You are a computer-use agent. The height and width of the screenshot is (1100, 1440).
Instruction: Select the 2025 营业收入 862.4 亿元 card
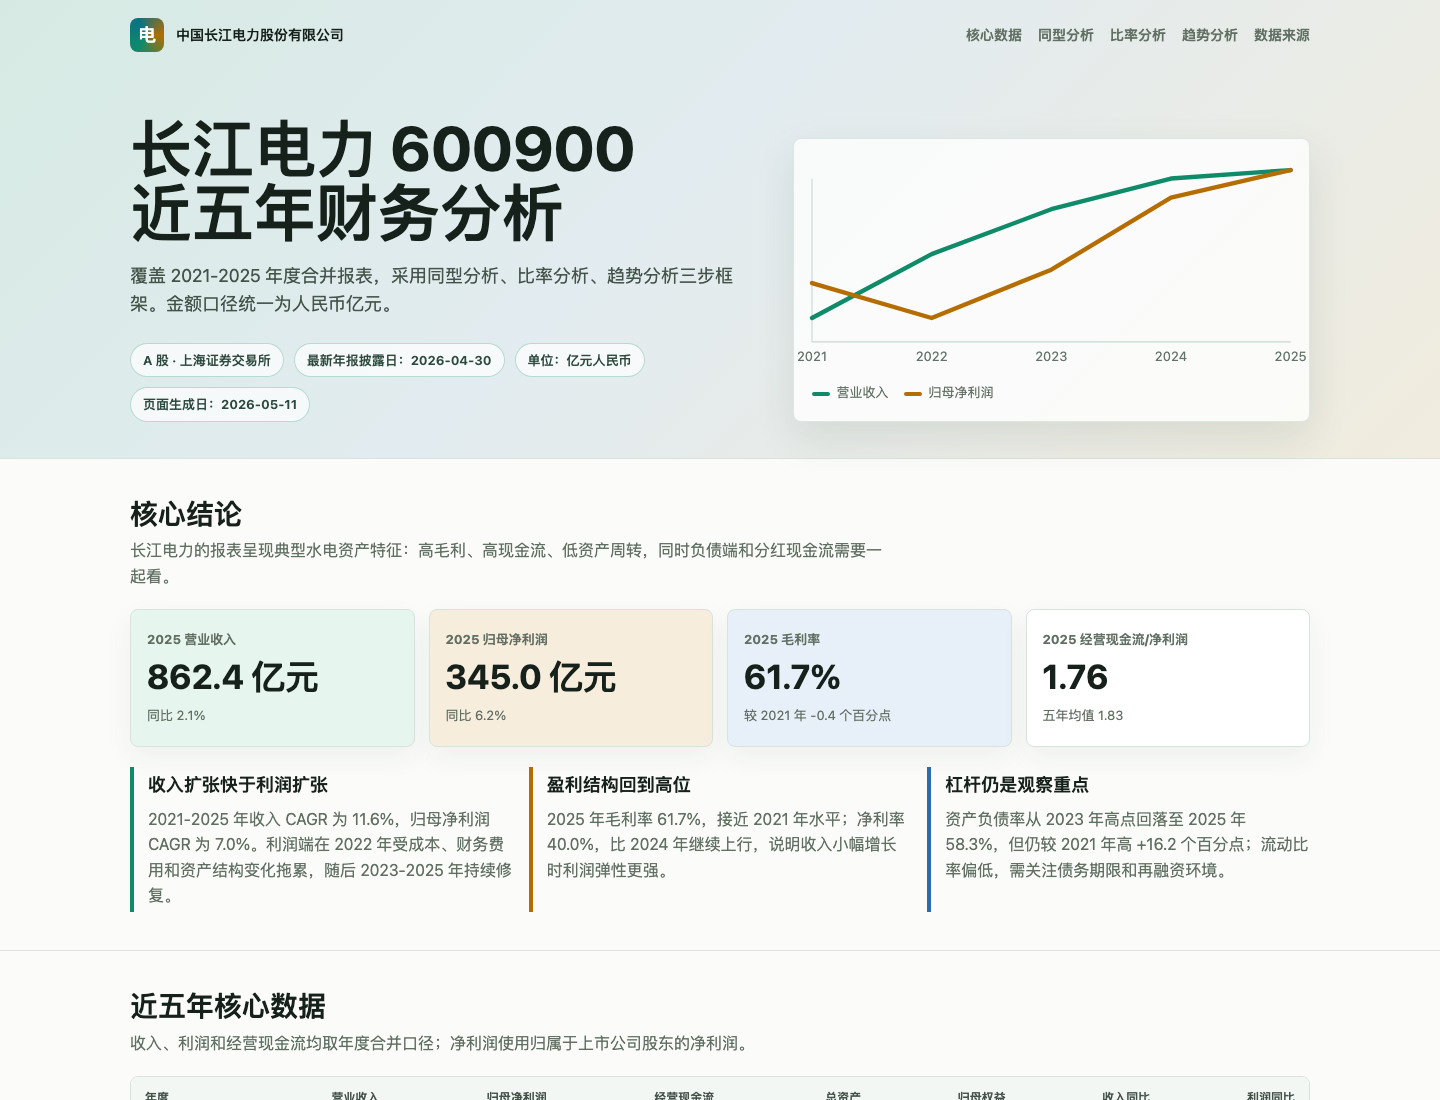(272, 678)
